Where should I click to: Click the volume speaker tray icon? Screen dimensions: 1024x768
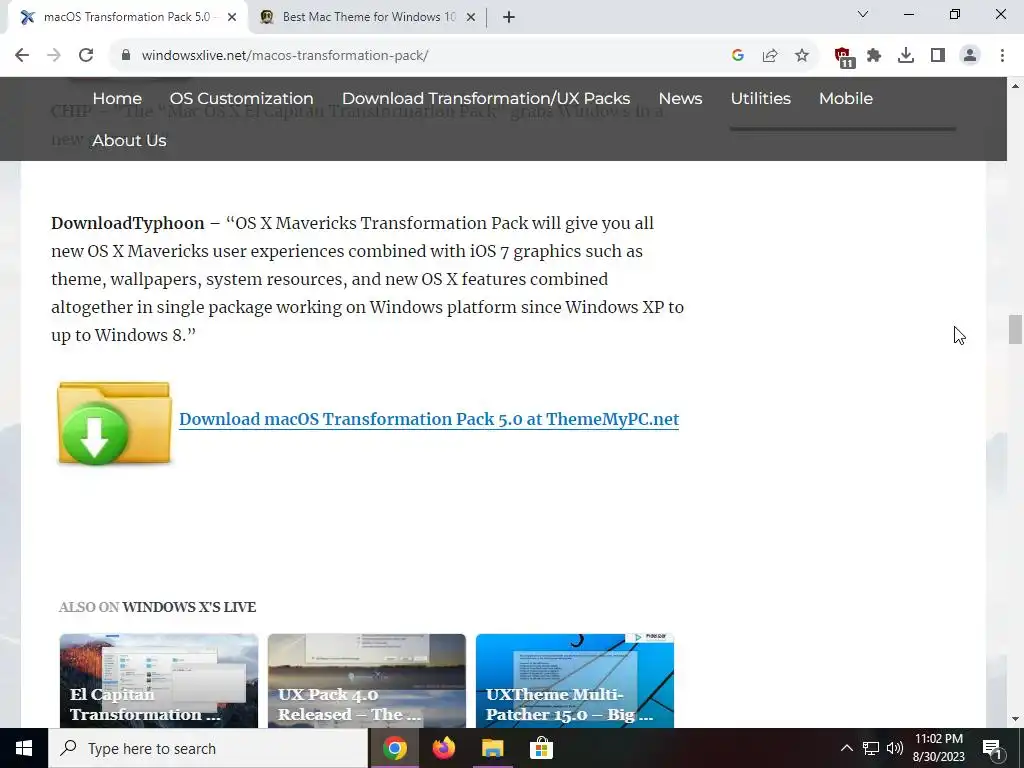click(x=895, y=748)
